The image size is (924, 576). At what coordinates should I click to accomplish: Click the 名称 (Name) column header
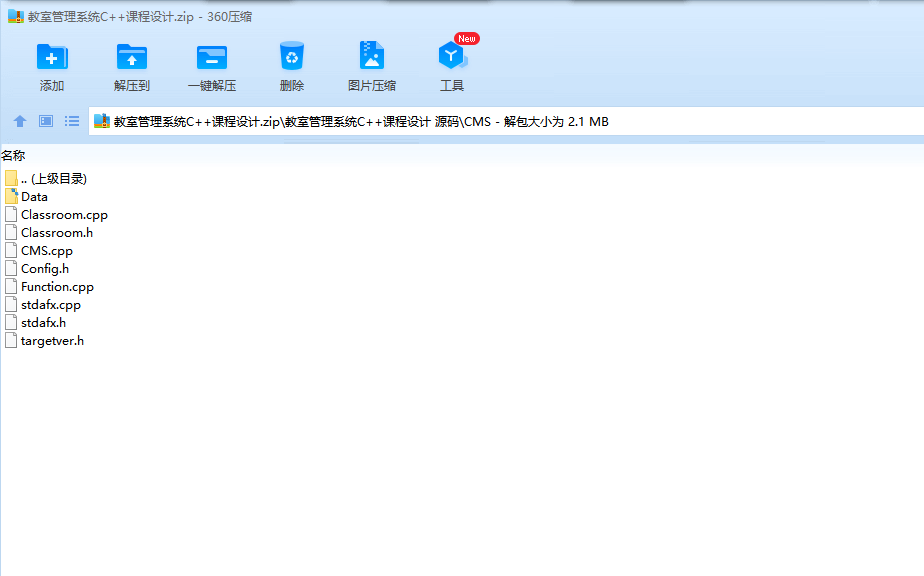(x=13, y=156)
